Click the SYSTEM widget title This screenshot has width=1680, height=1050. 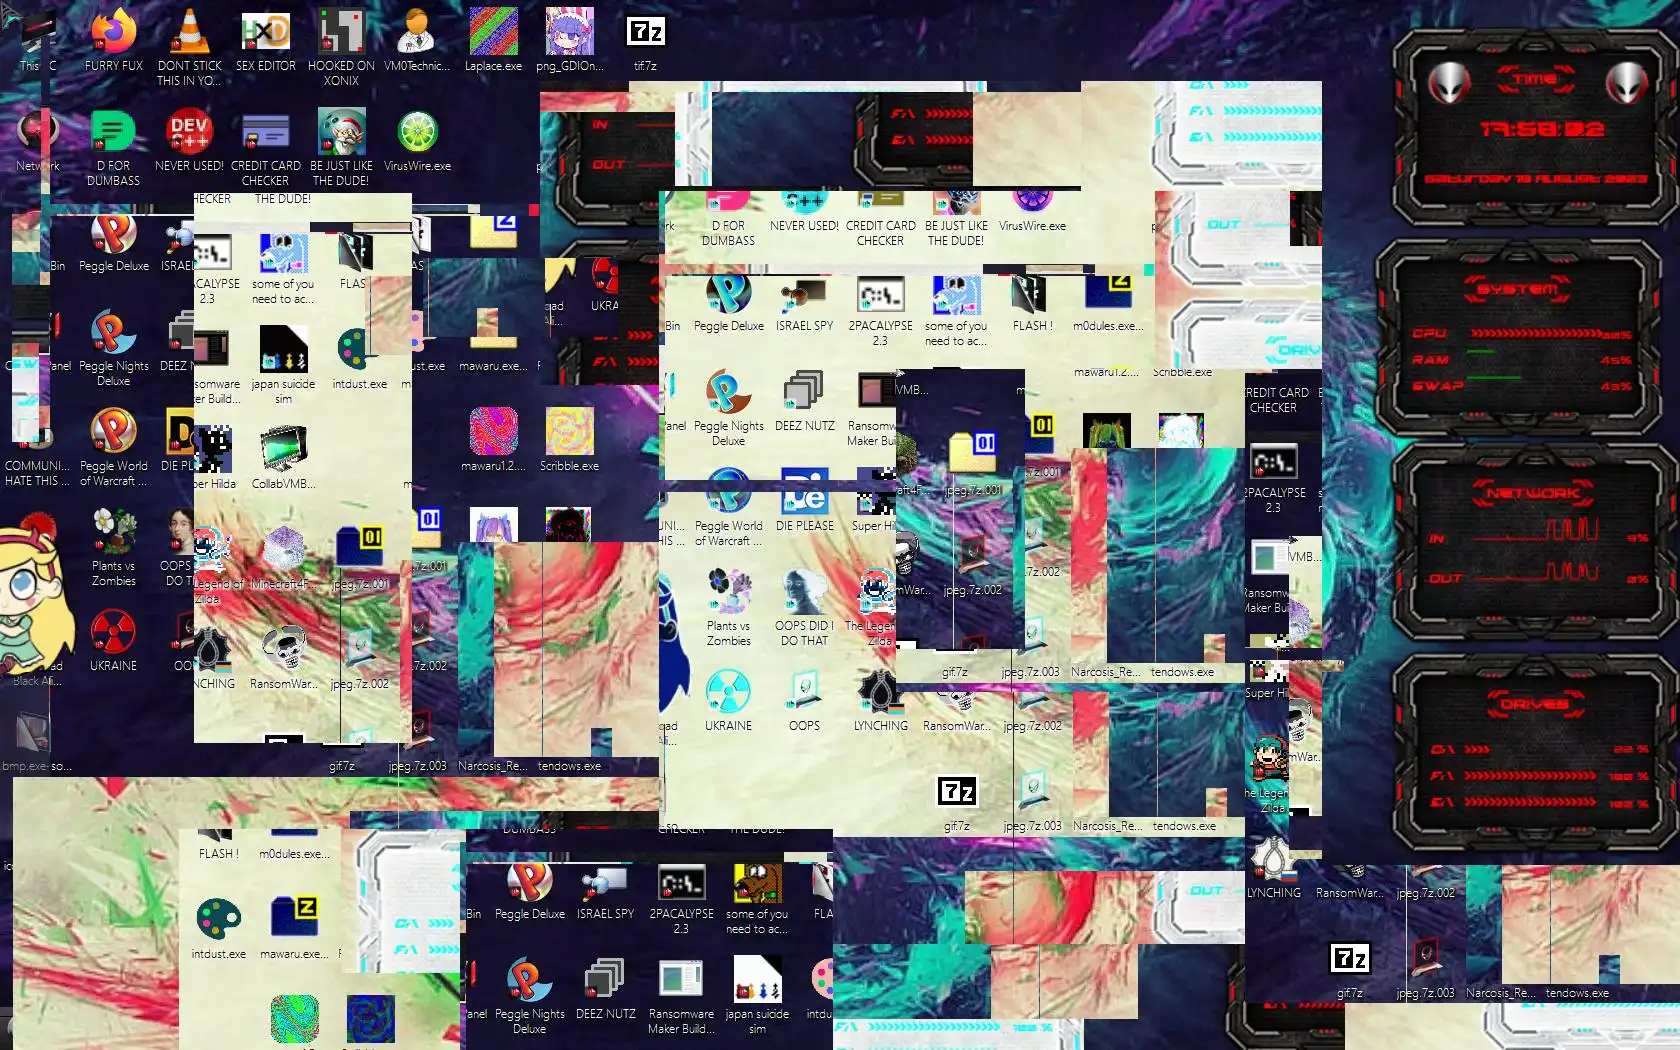[1518, 289]
